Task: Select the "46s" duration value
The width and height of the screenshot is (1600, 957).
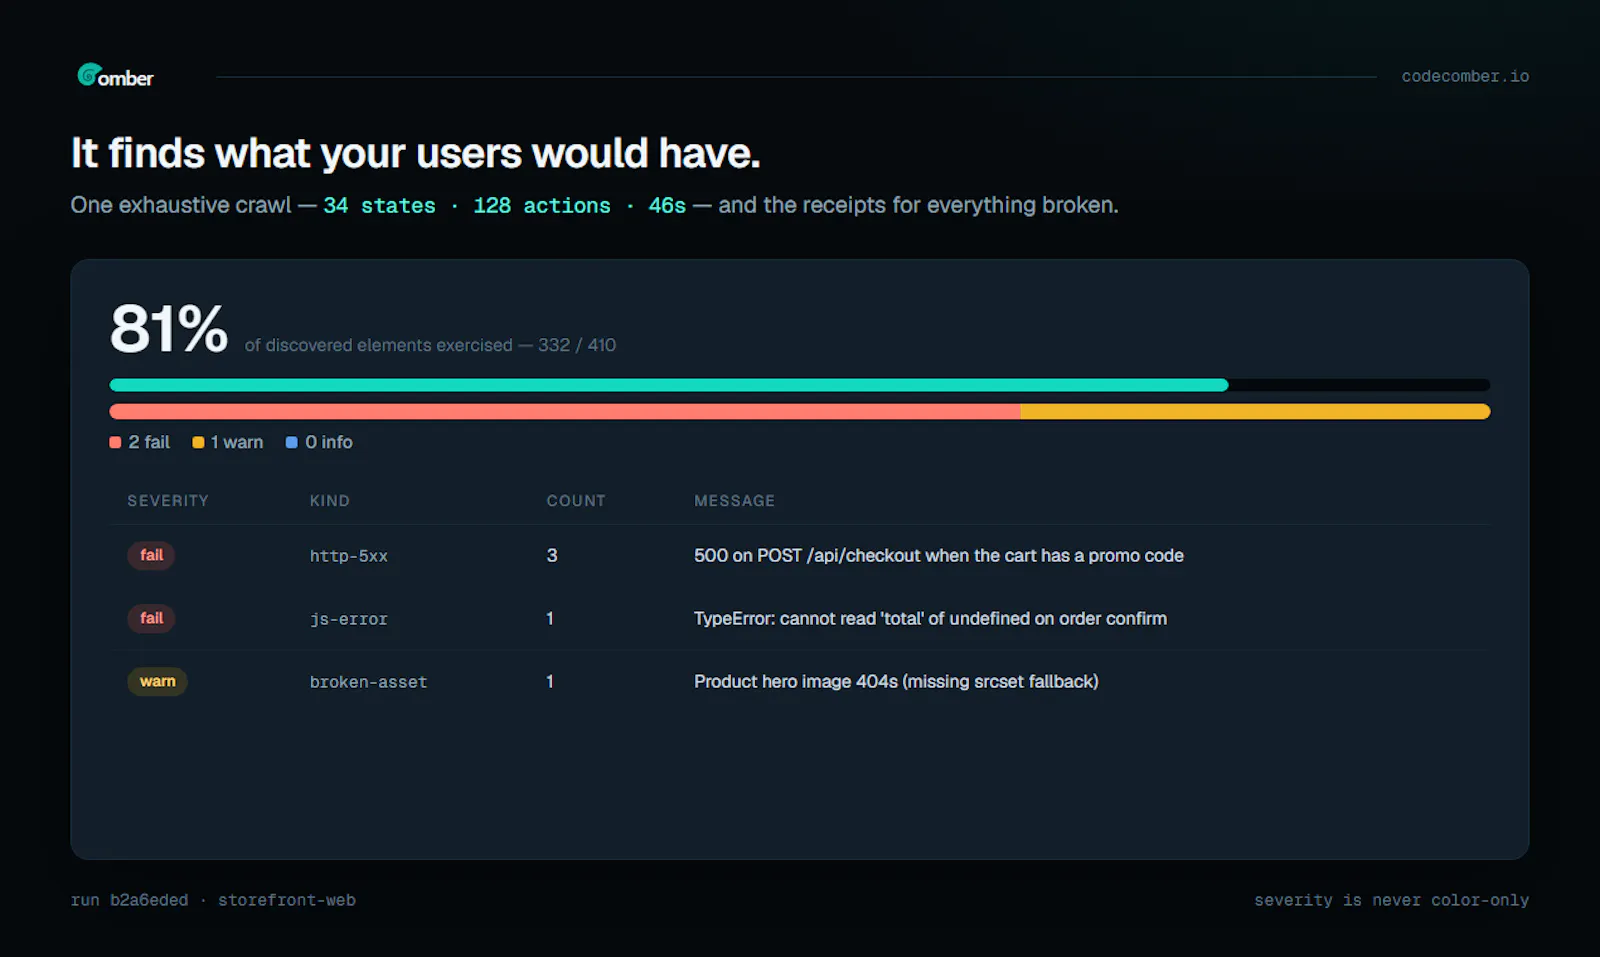Action: click(x=667, y=205)
